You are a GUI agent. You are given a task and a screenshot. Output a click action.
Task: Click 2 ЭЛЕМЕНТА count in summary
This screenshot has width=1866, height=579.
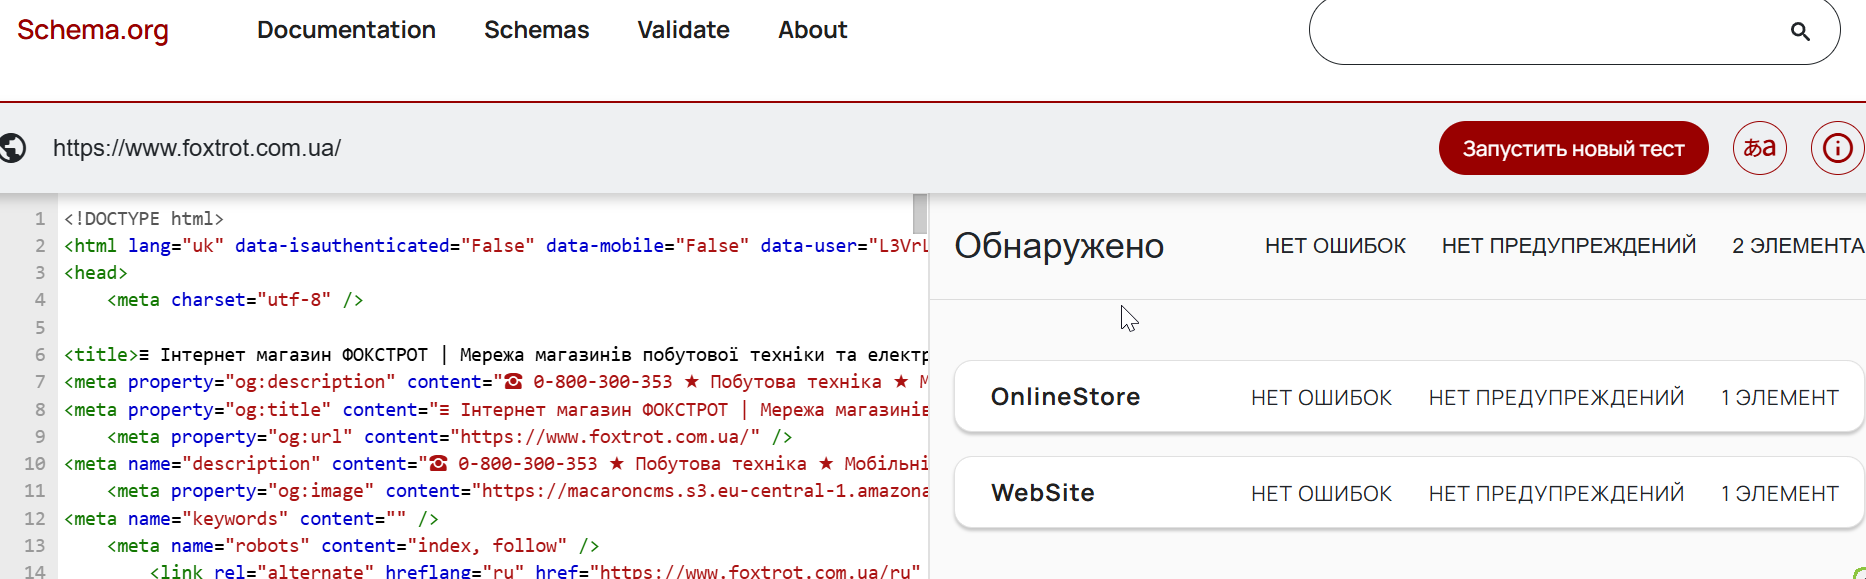click(x=1798, y=246)
